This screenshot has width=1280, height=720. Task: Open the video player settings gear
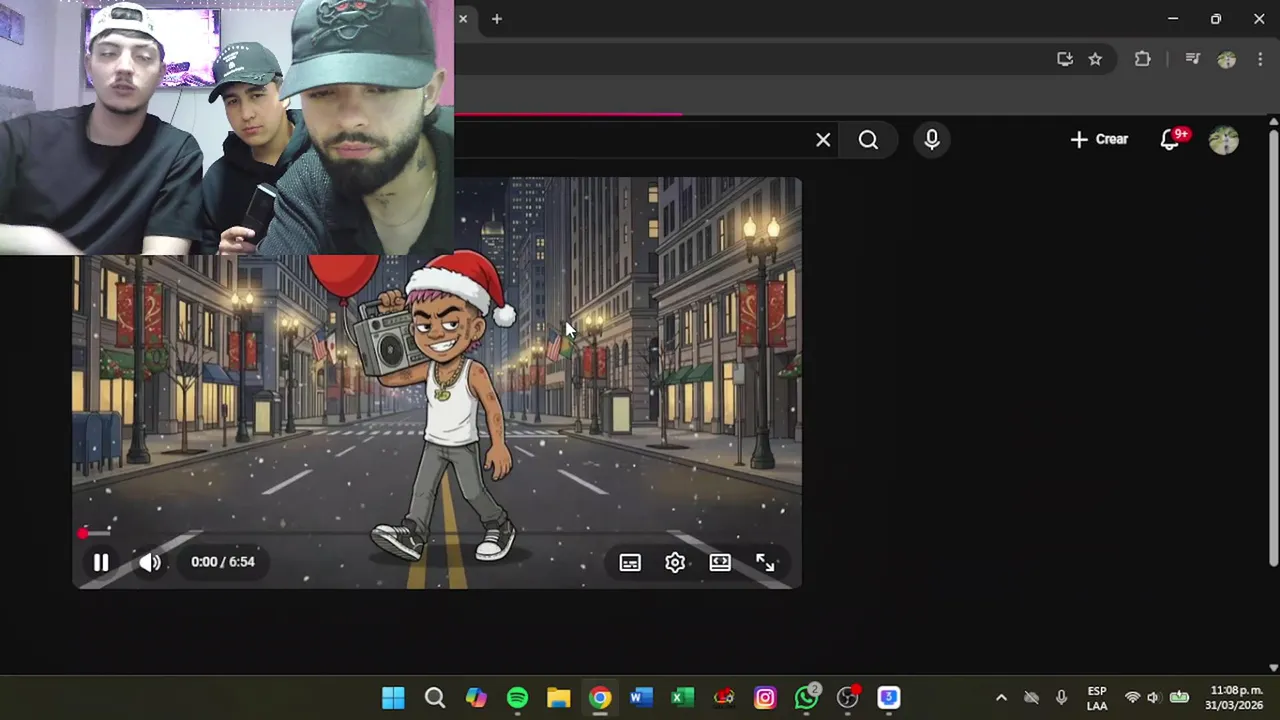click(x=675, y=563)
